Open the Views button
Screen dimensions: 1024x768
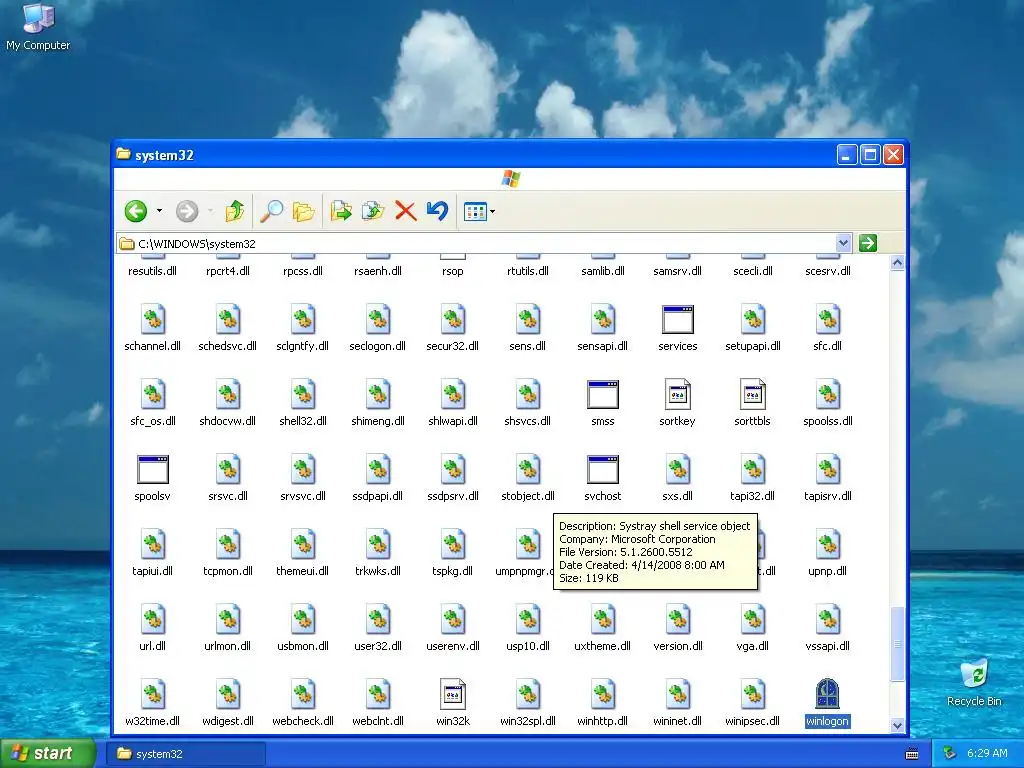[475, 212]
